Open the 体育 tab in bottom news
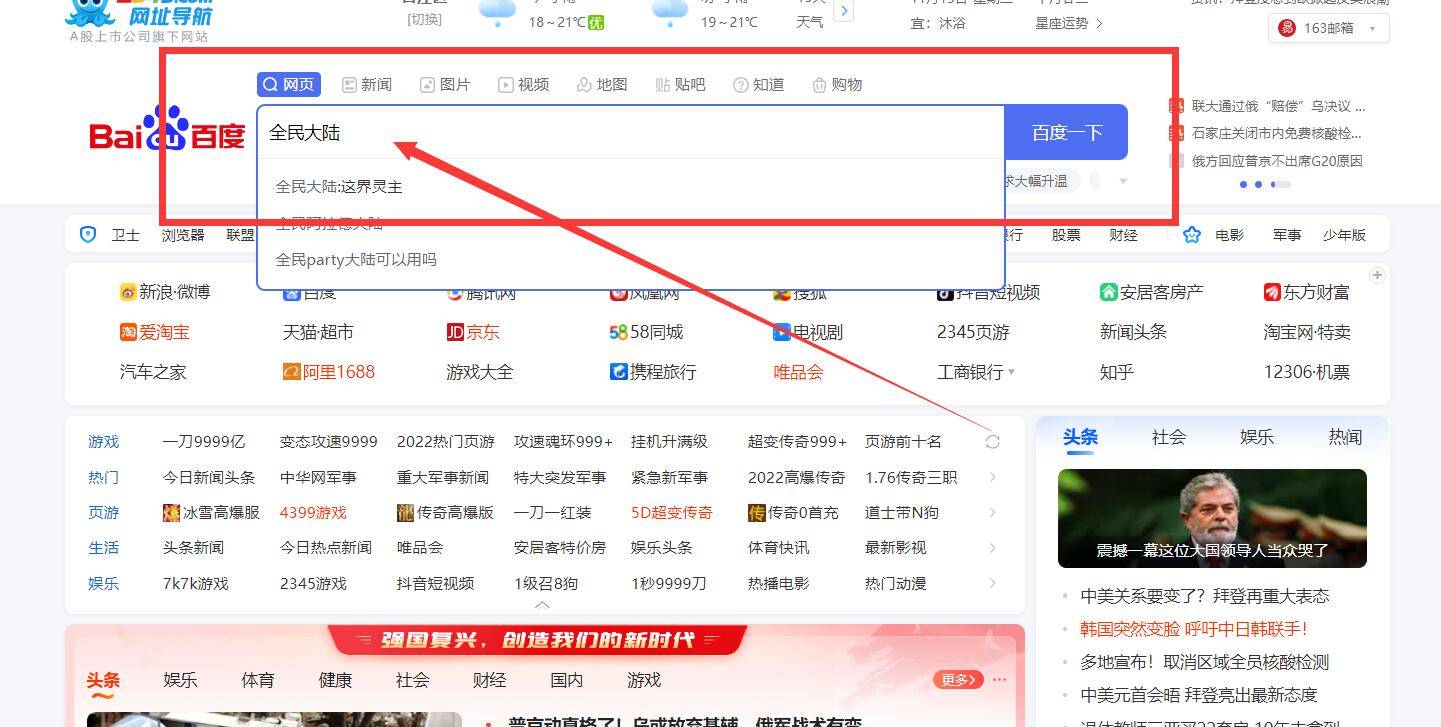Screen dimensions: 1441x727 click(x=257, y=680)
